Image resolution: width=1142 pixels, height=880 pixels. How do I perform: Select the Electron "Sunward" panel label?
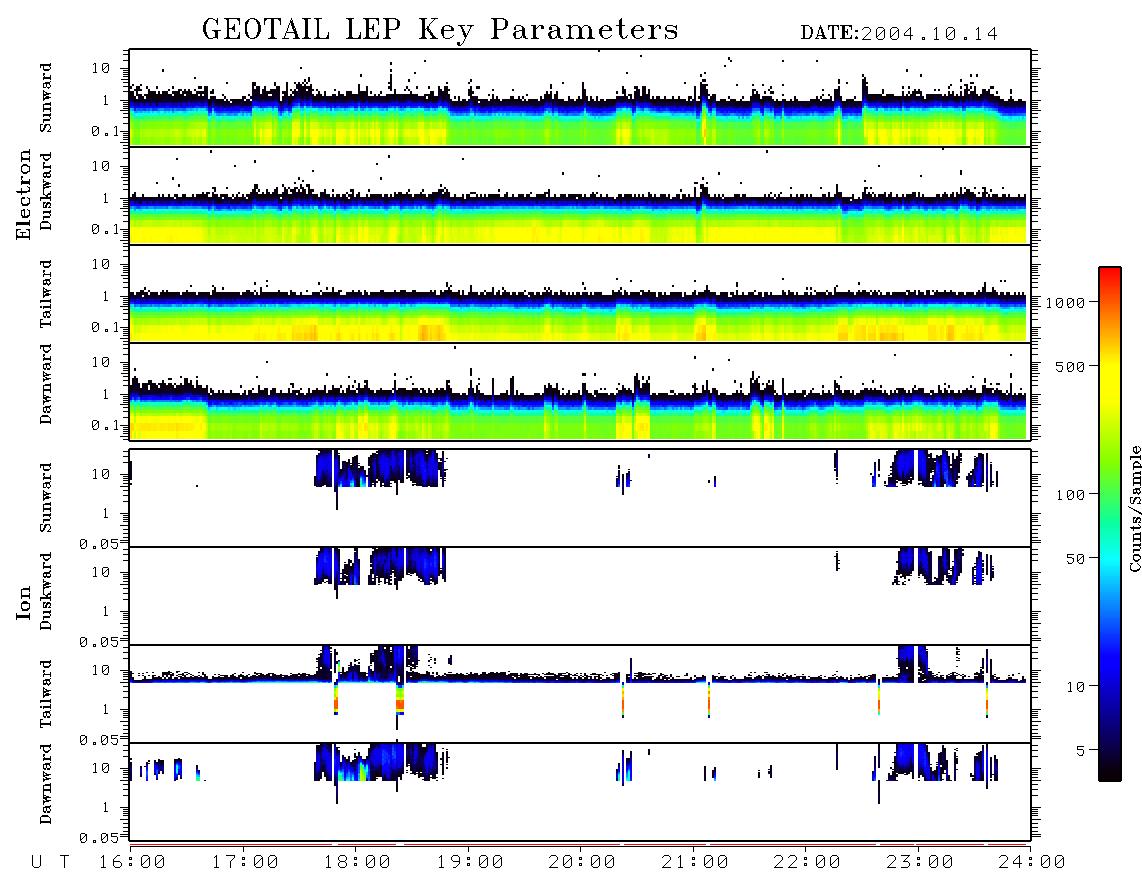[x=46, y=98]
